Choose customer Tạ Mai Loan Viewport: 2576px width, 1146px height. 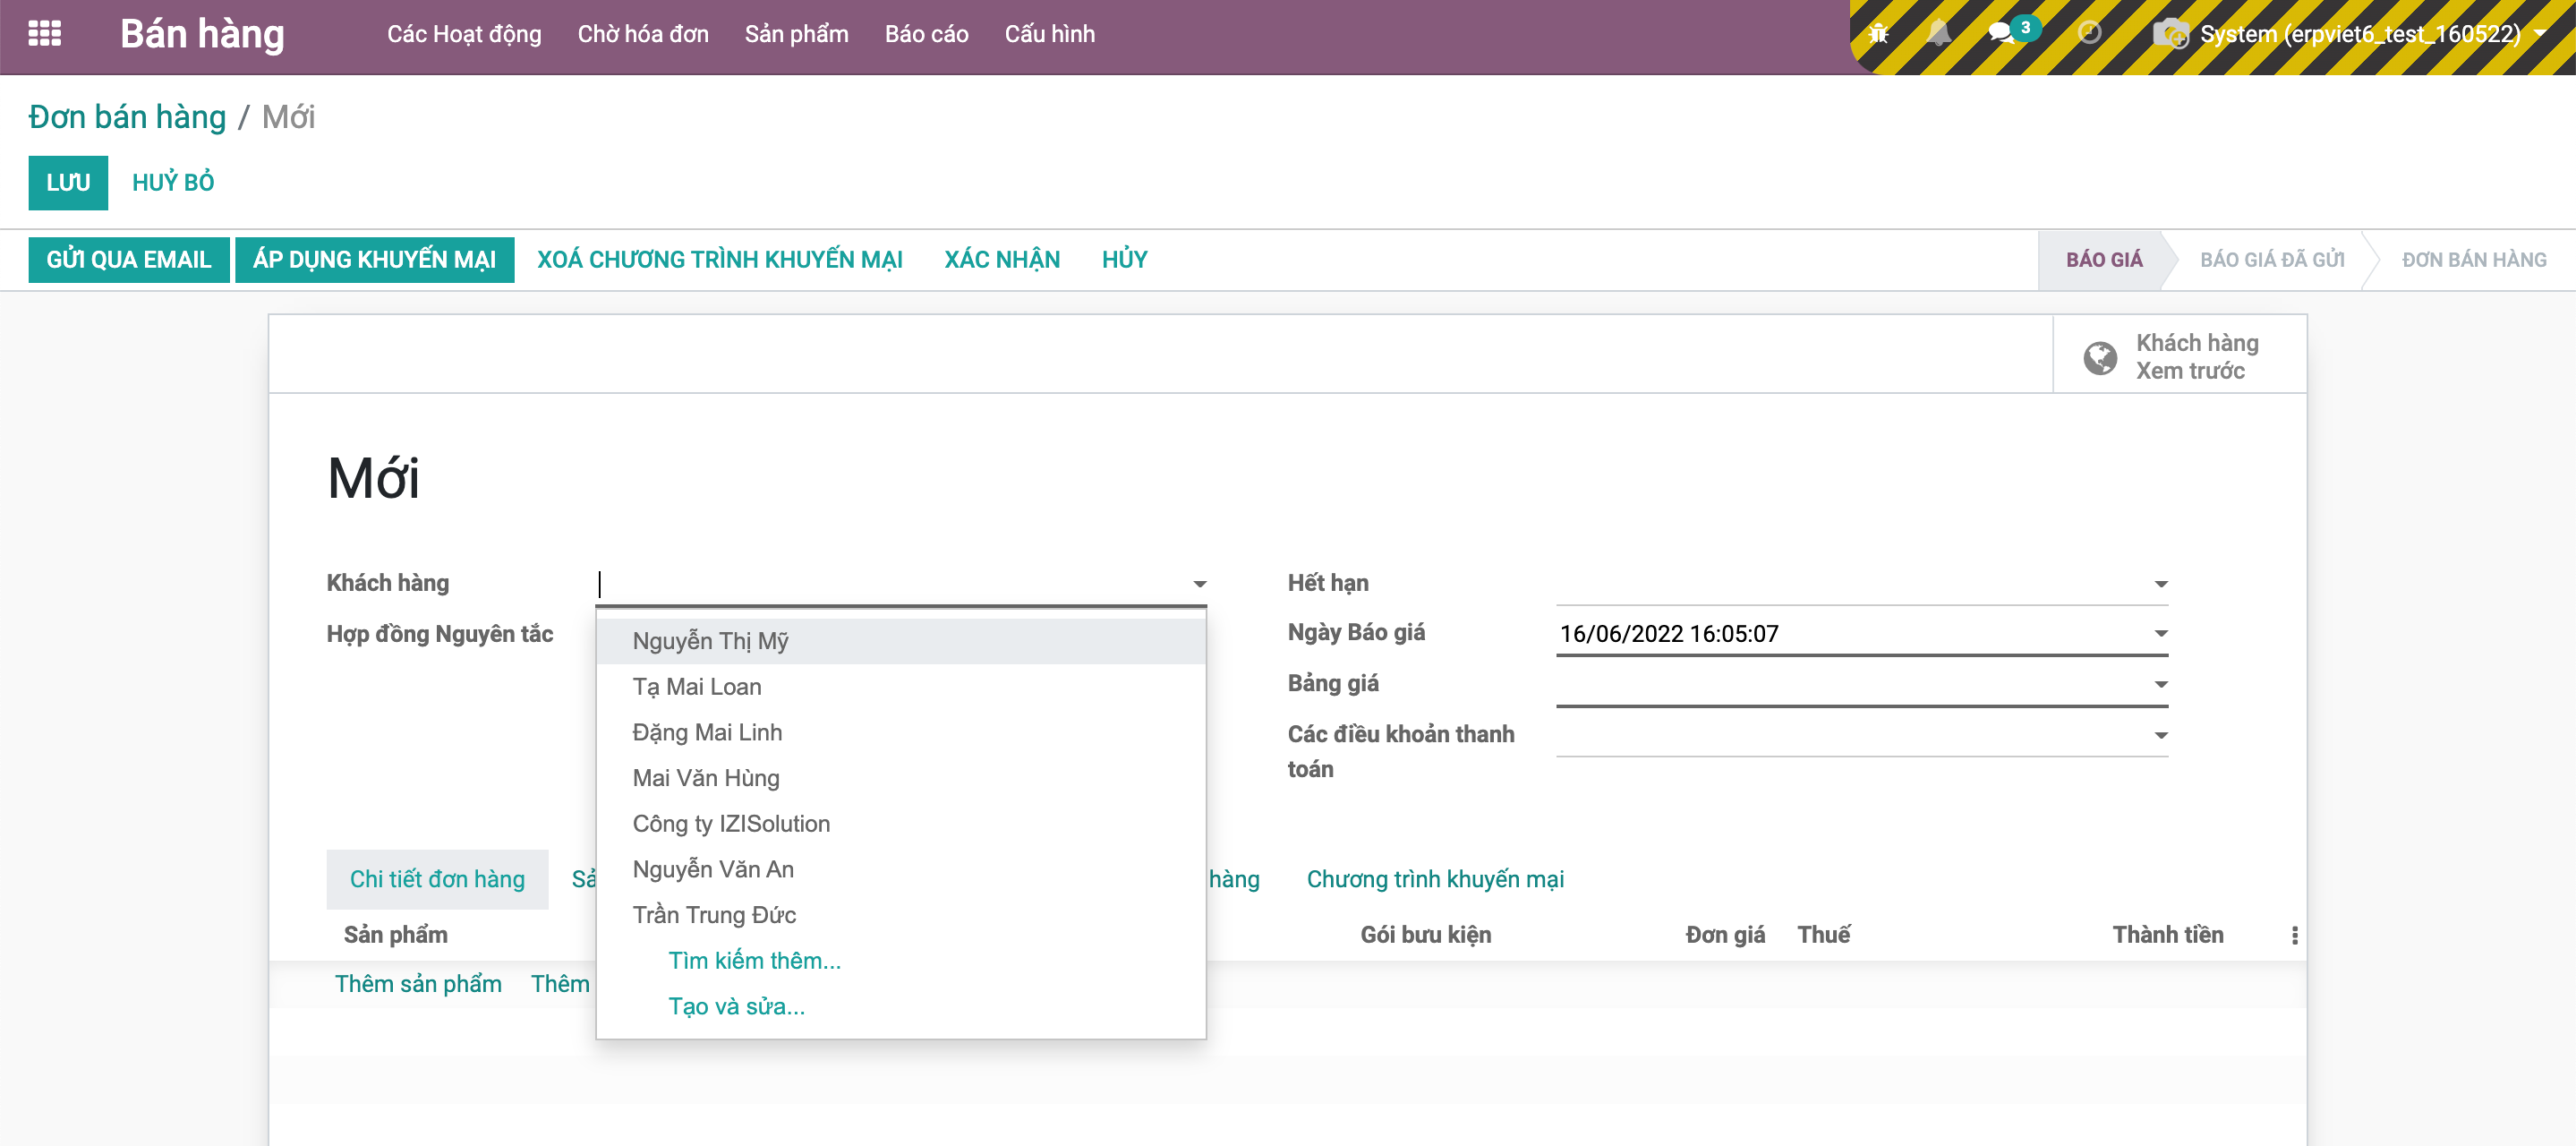tap(901, 687)
